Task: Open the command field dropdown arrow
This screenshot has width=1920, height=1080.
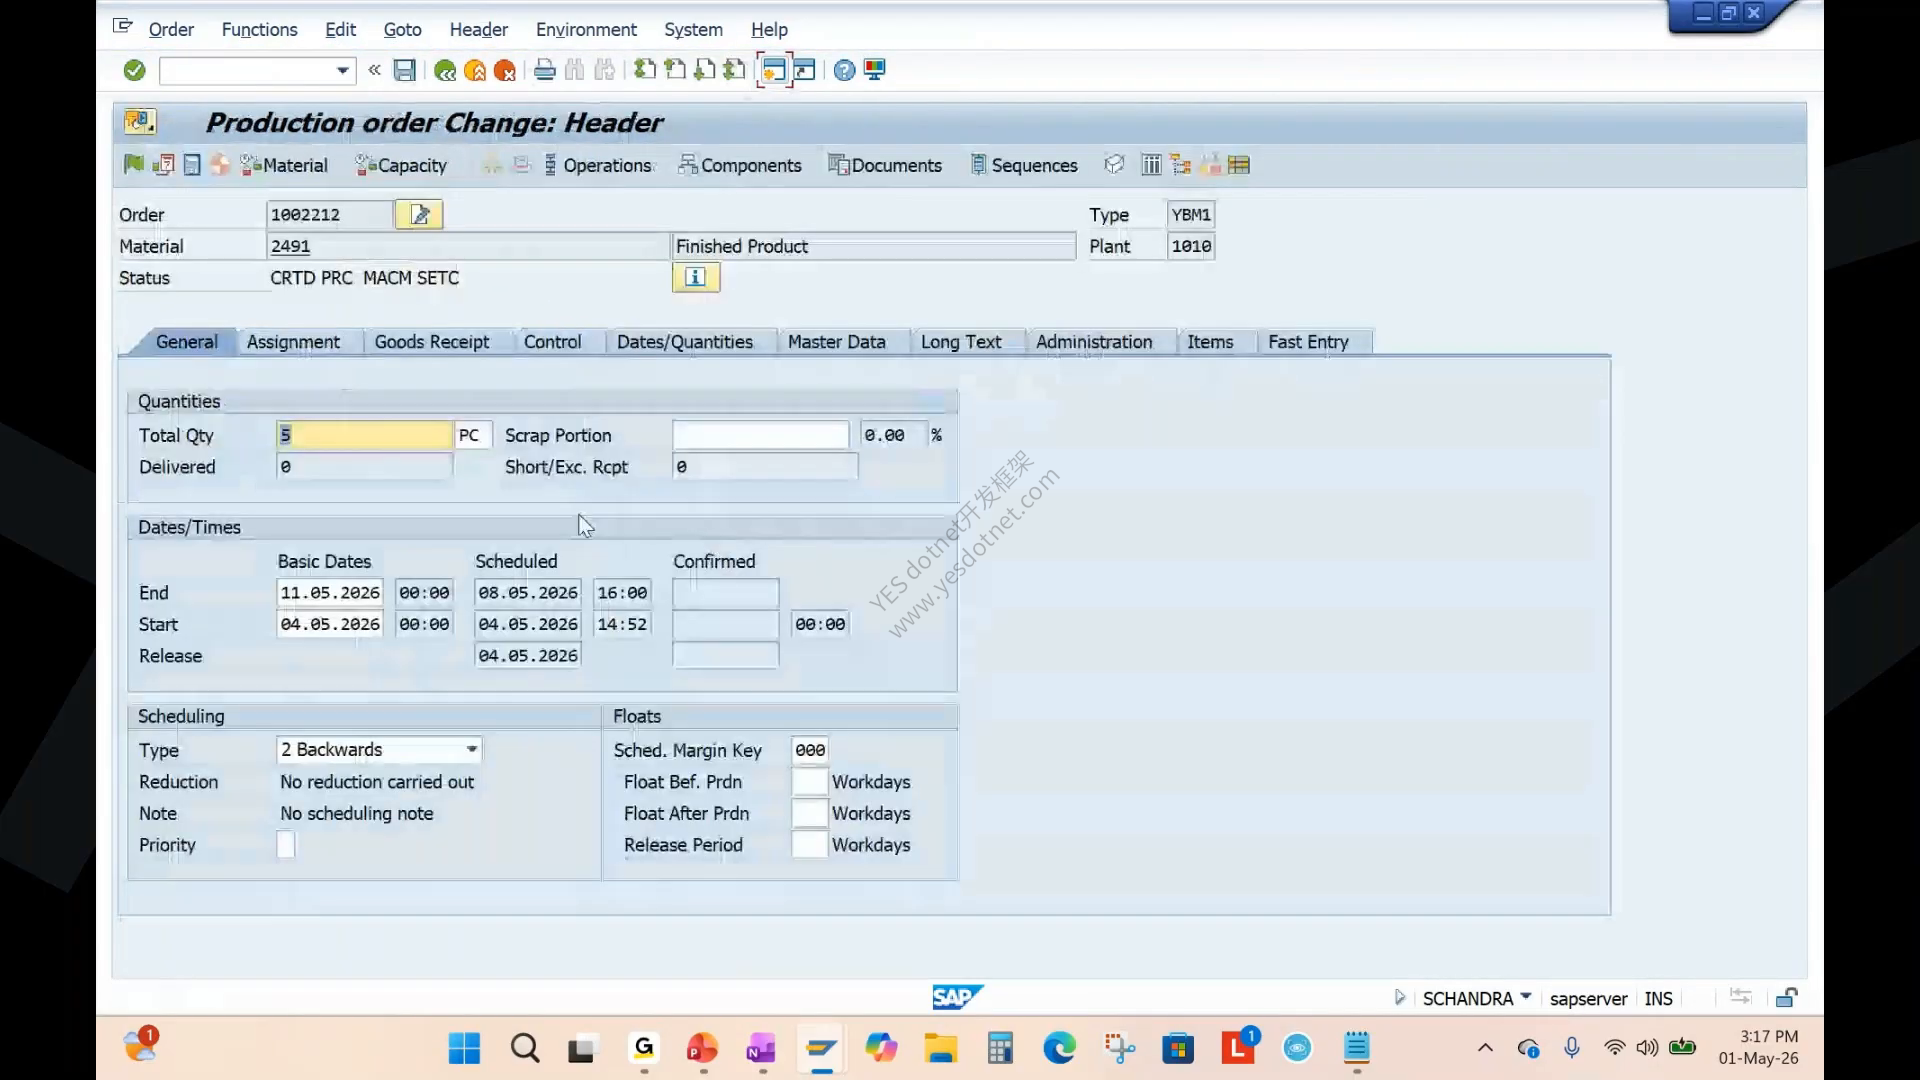Action: click(x=342, y=70)
